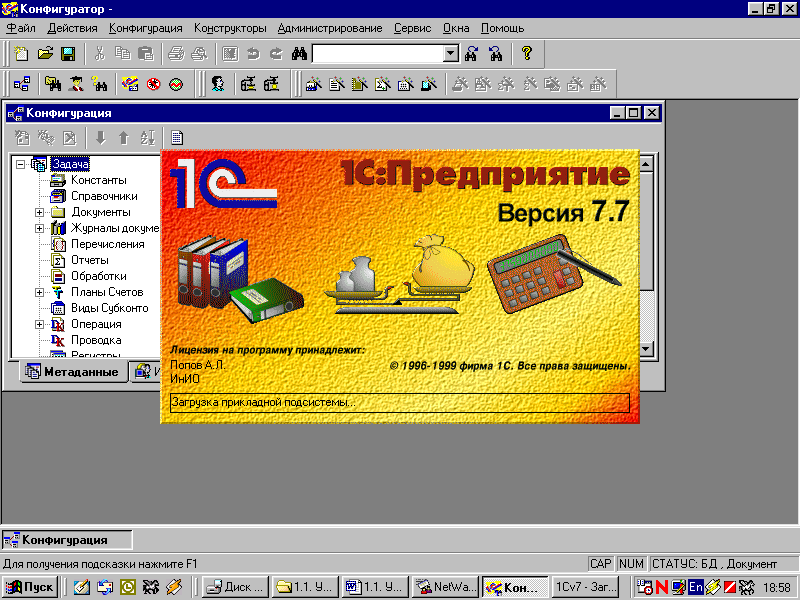Image resolution: width=800 pixels, height=600 pixels.
Task: Click scroll up arrow in Конфигурация window
Action: [645, 165]
